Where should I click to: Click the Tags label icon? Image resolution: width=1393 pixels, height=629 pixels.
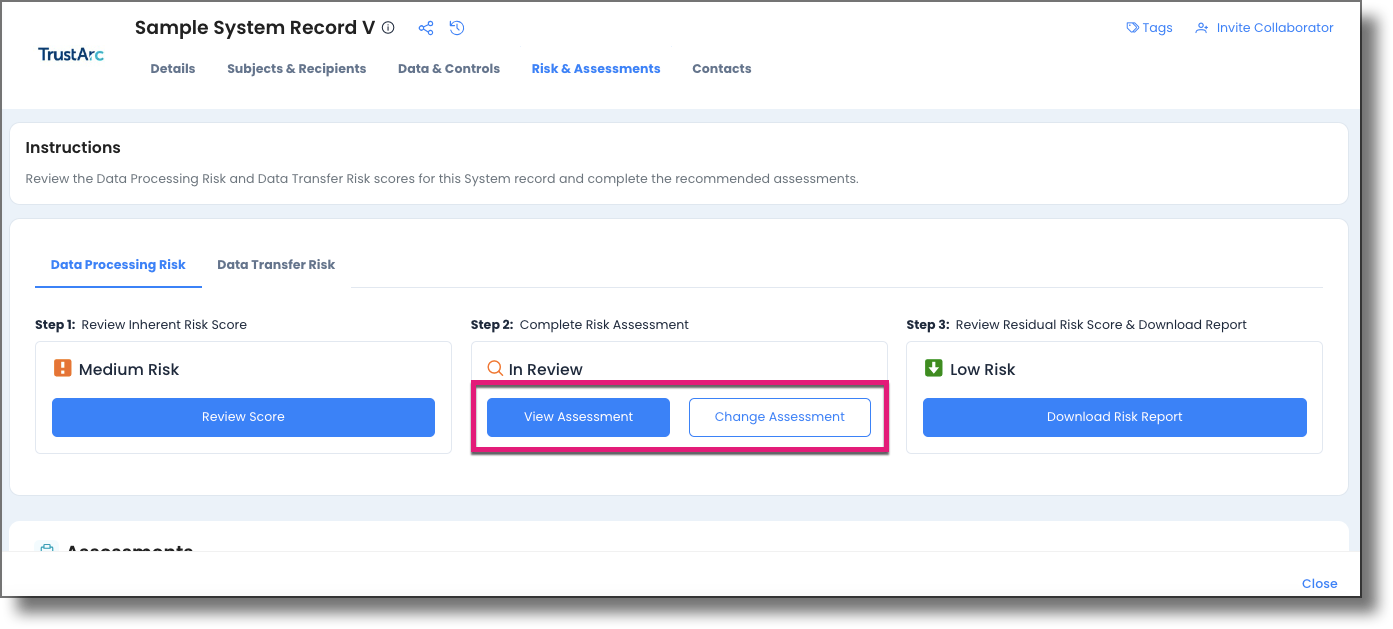pyautogui.click(x=1132, y=27)
